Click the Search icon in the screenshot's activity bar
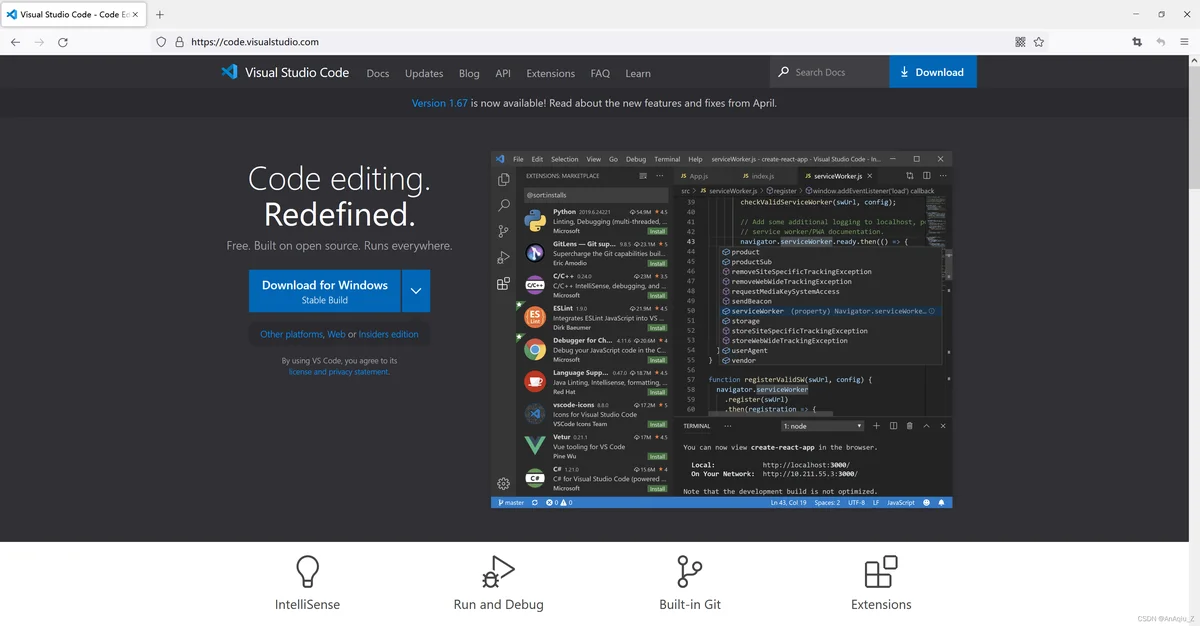Screen dimensions: 1200x626 [x=504, y=205]
